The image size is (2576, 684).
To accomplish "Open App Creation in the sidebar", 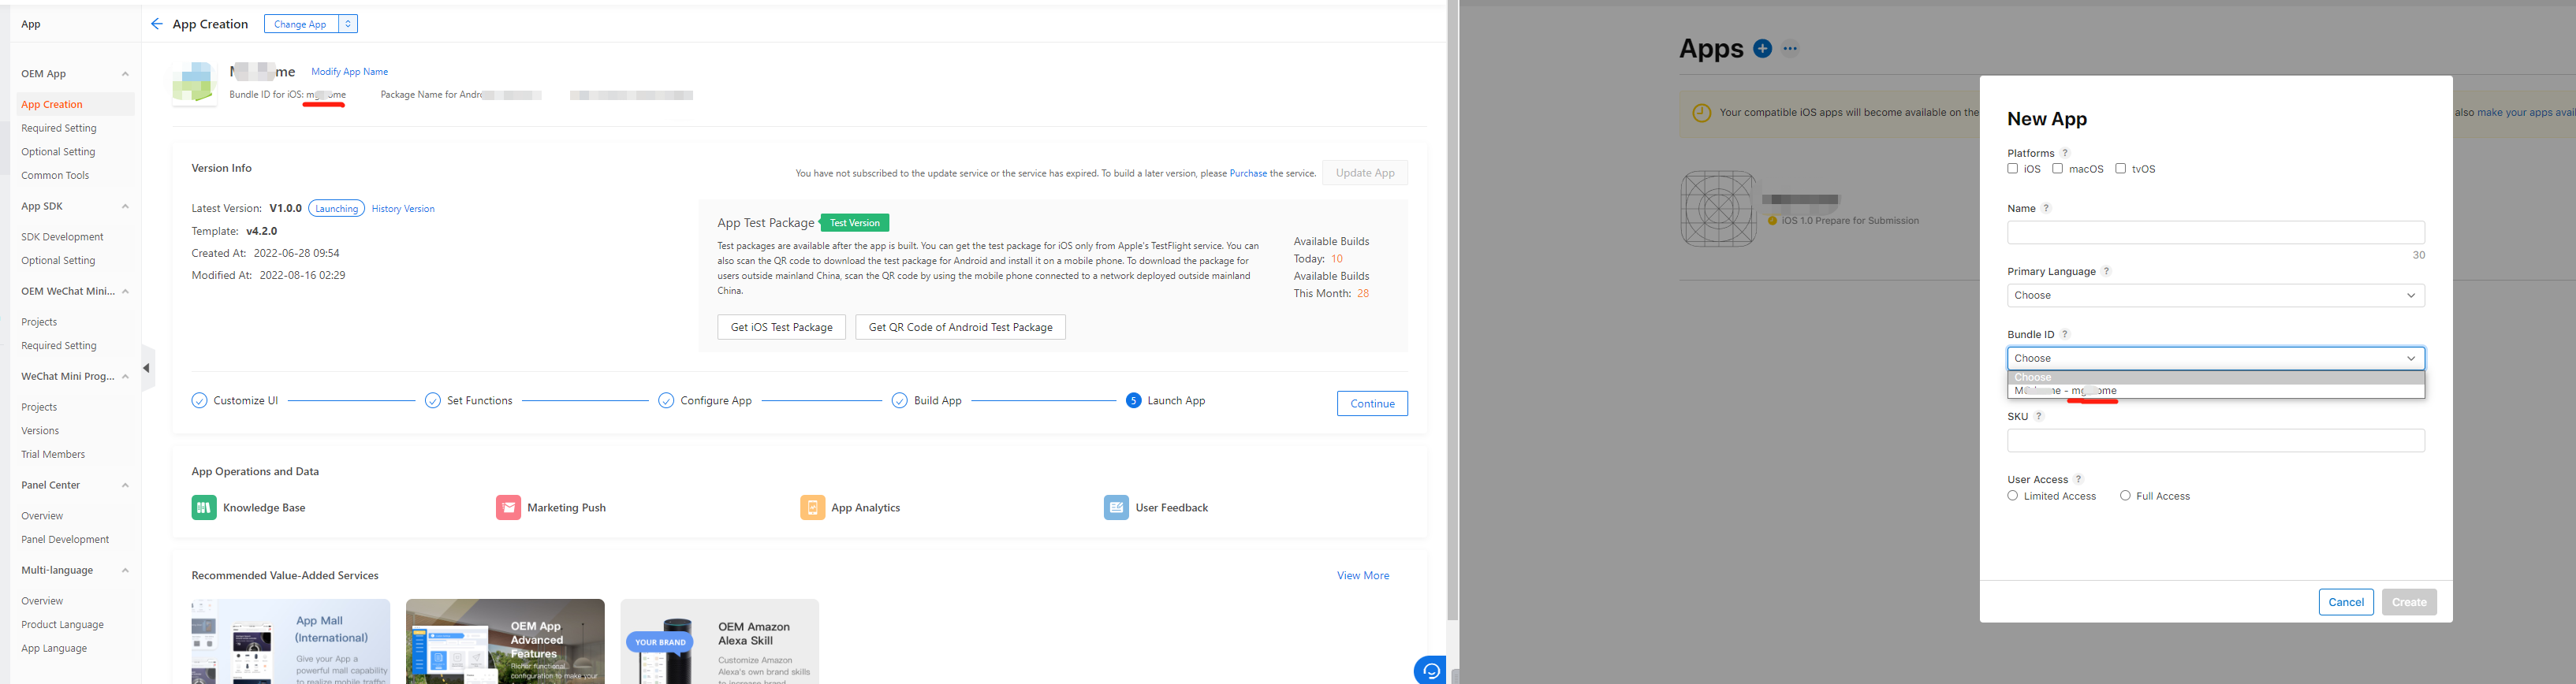I will pos(52,105).
